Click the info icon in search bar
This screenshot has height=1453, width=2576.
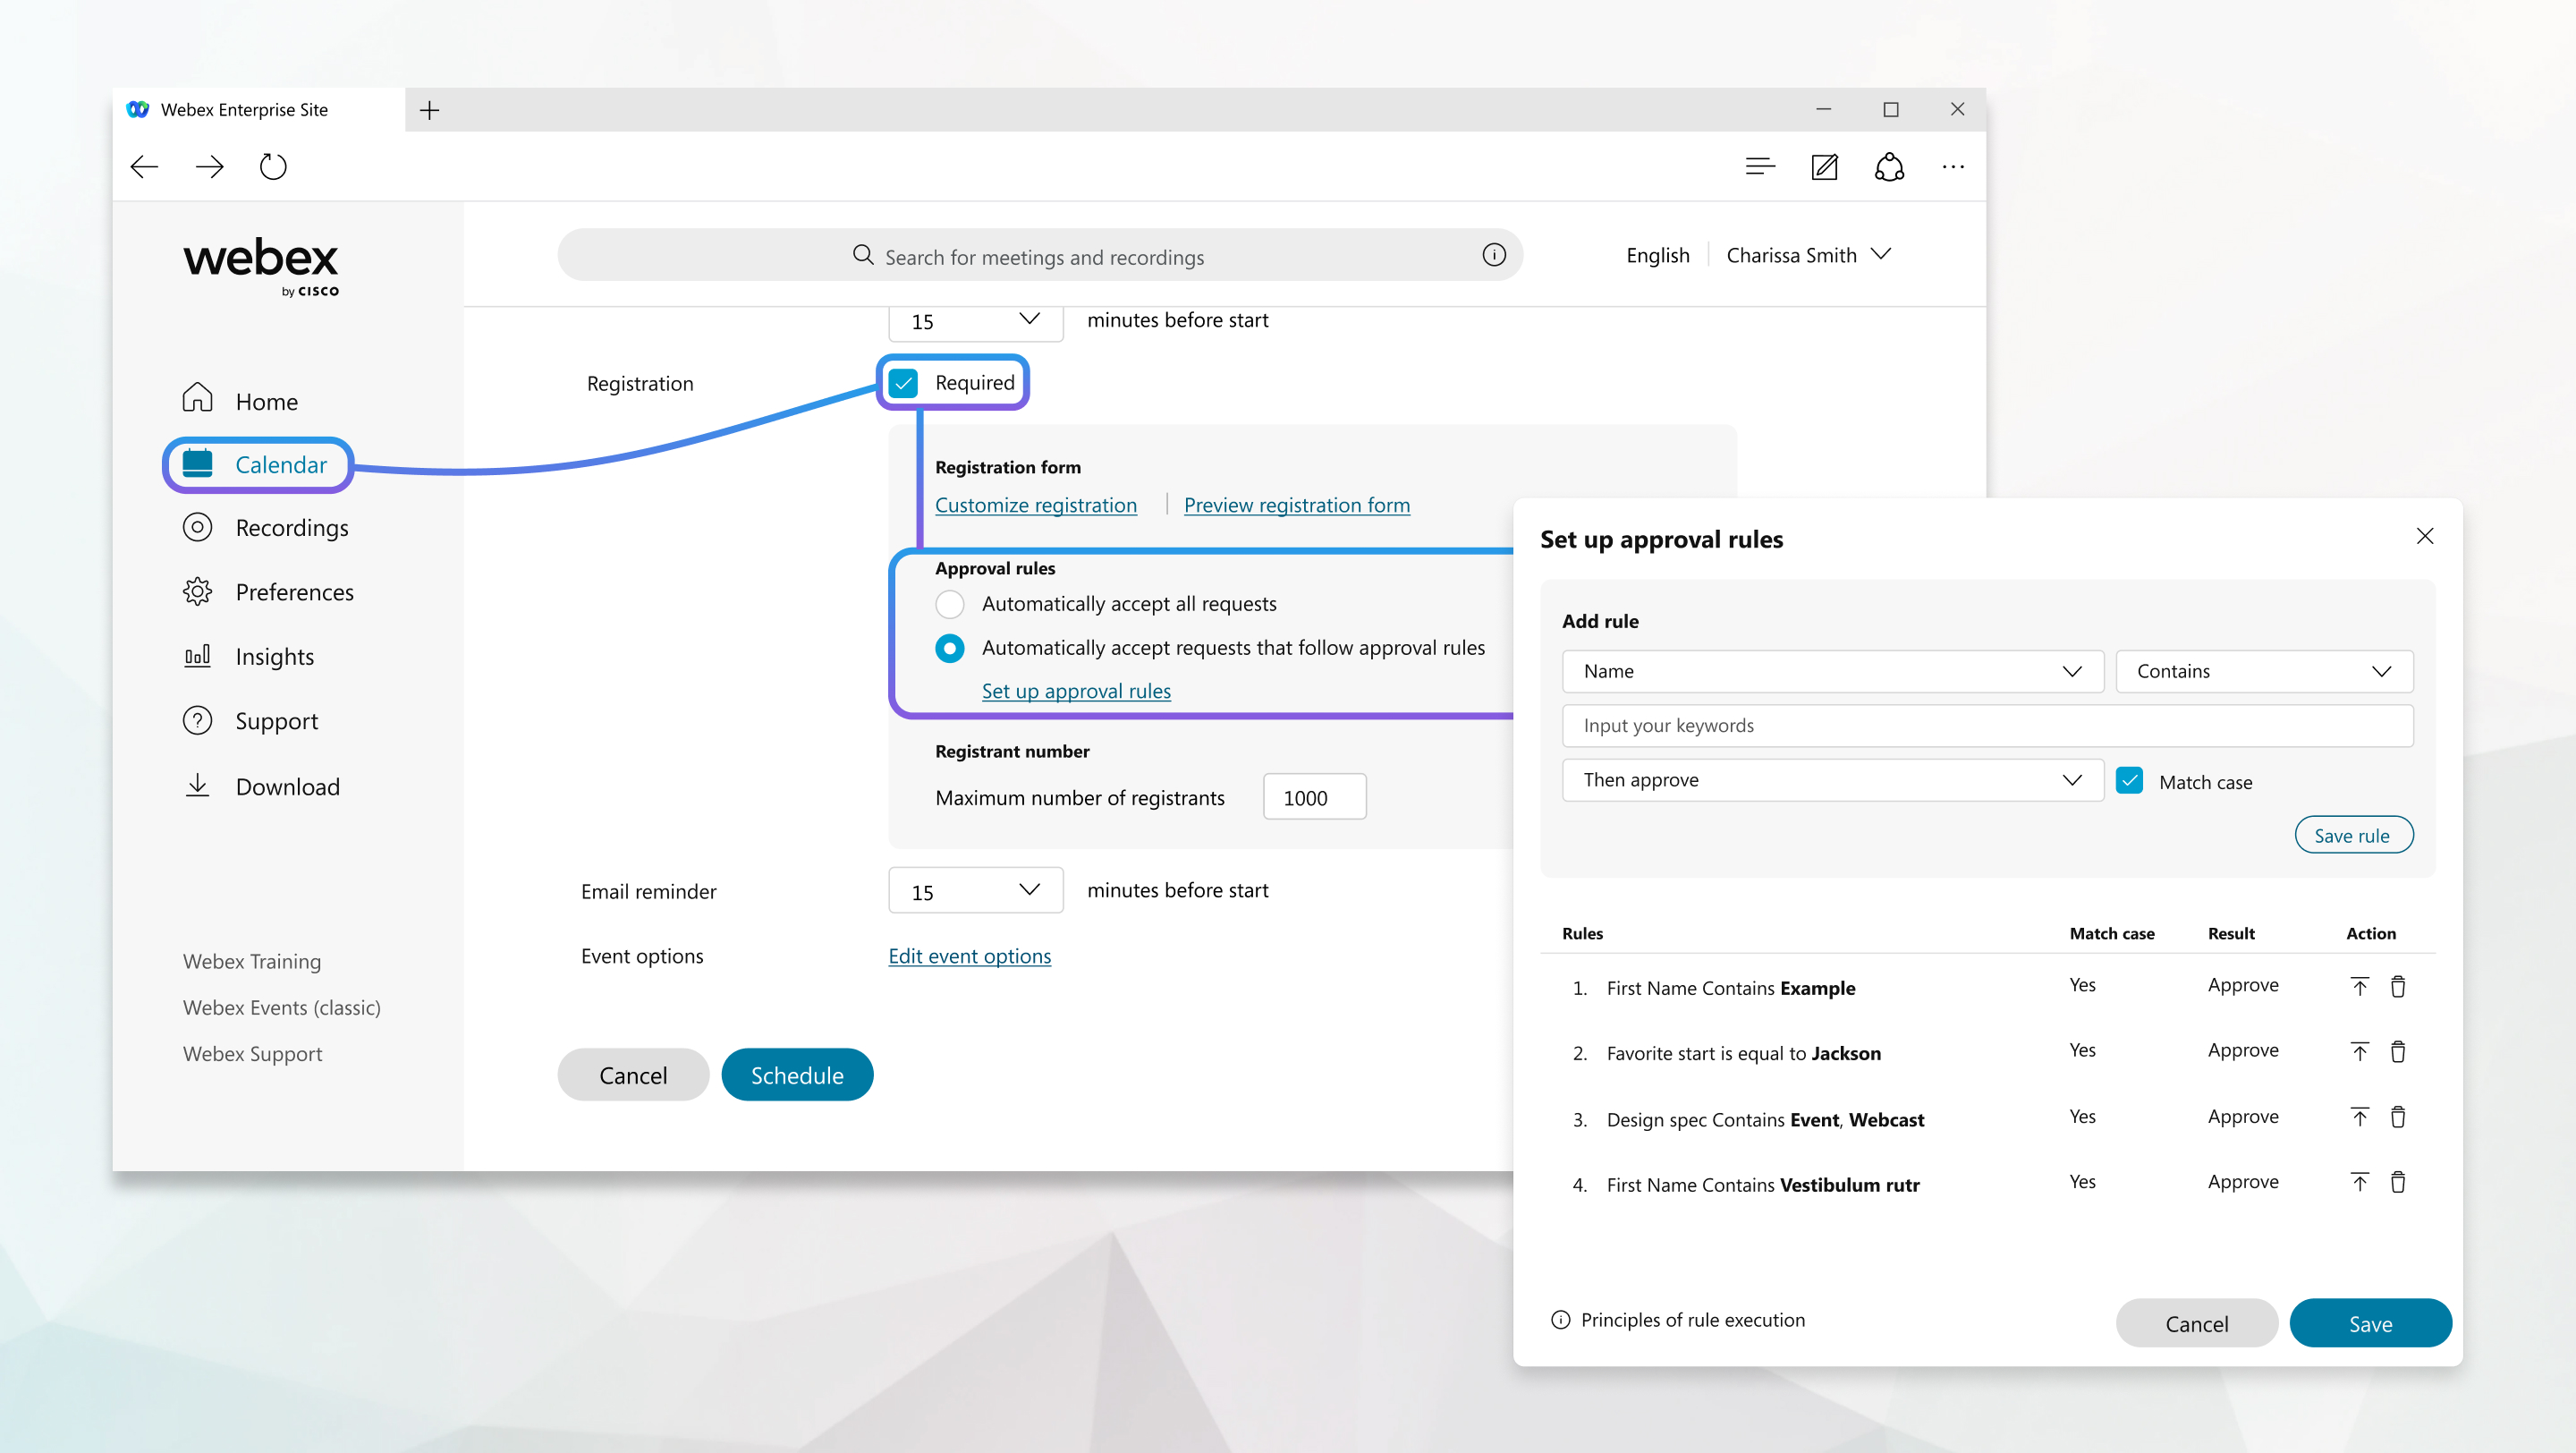[x=1494, y=255]
